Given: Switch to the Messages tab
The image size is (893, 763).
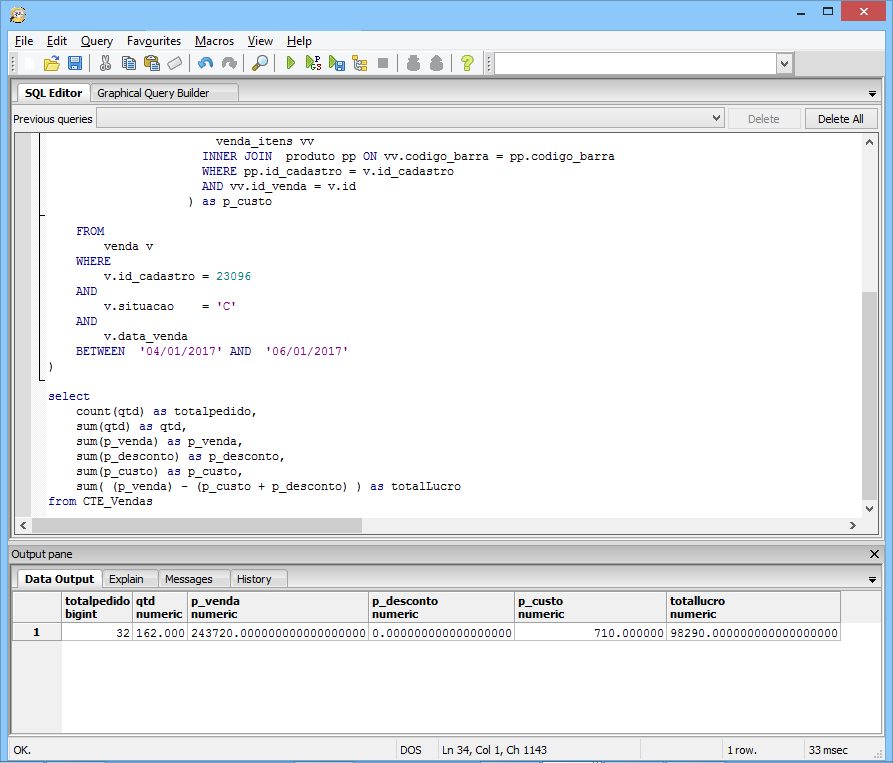Looking at the screenshot, I should point(188,579).
